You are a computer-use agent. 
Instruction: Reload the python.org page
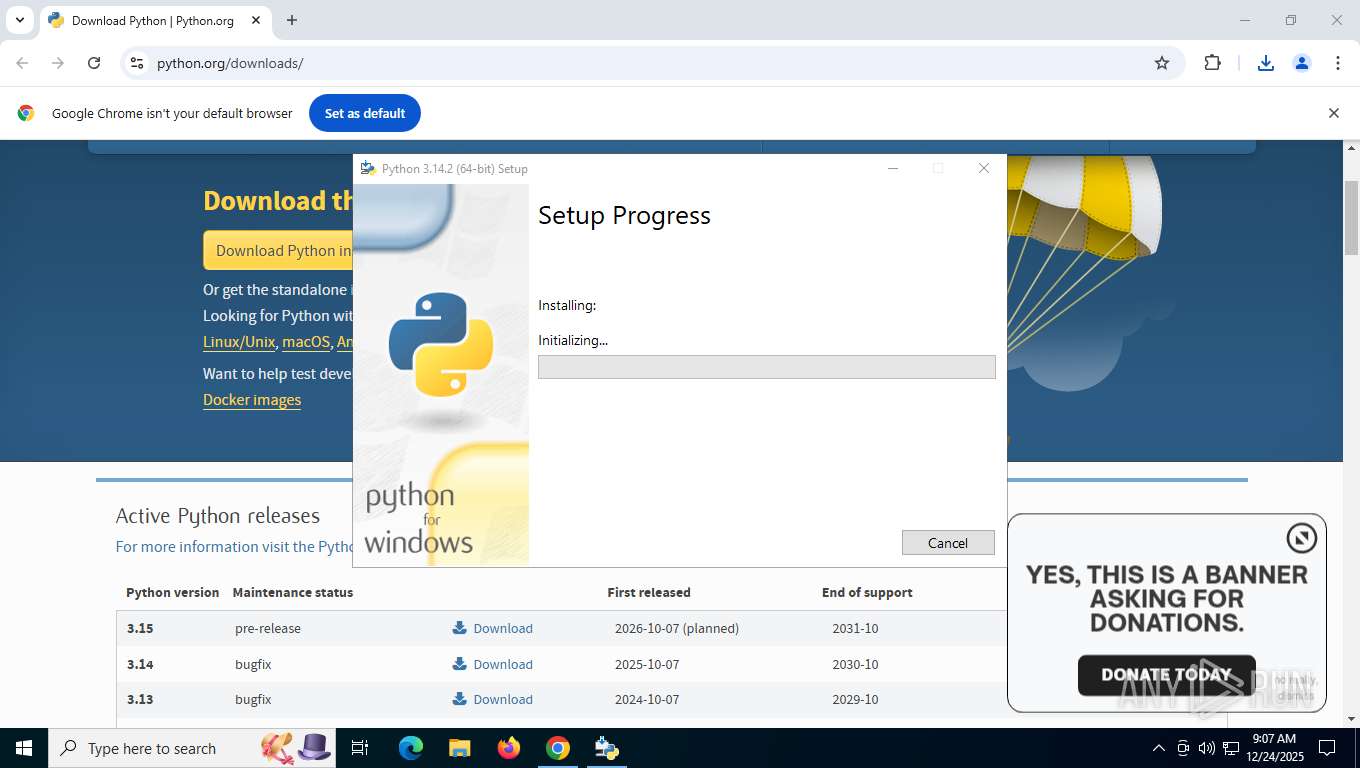(94, 63)
